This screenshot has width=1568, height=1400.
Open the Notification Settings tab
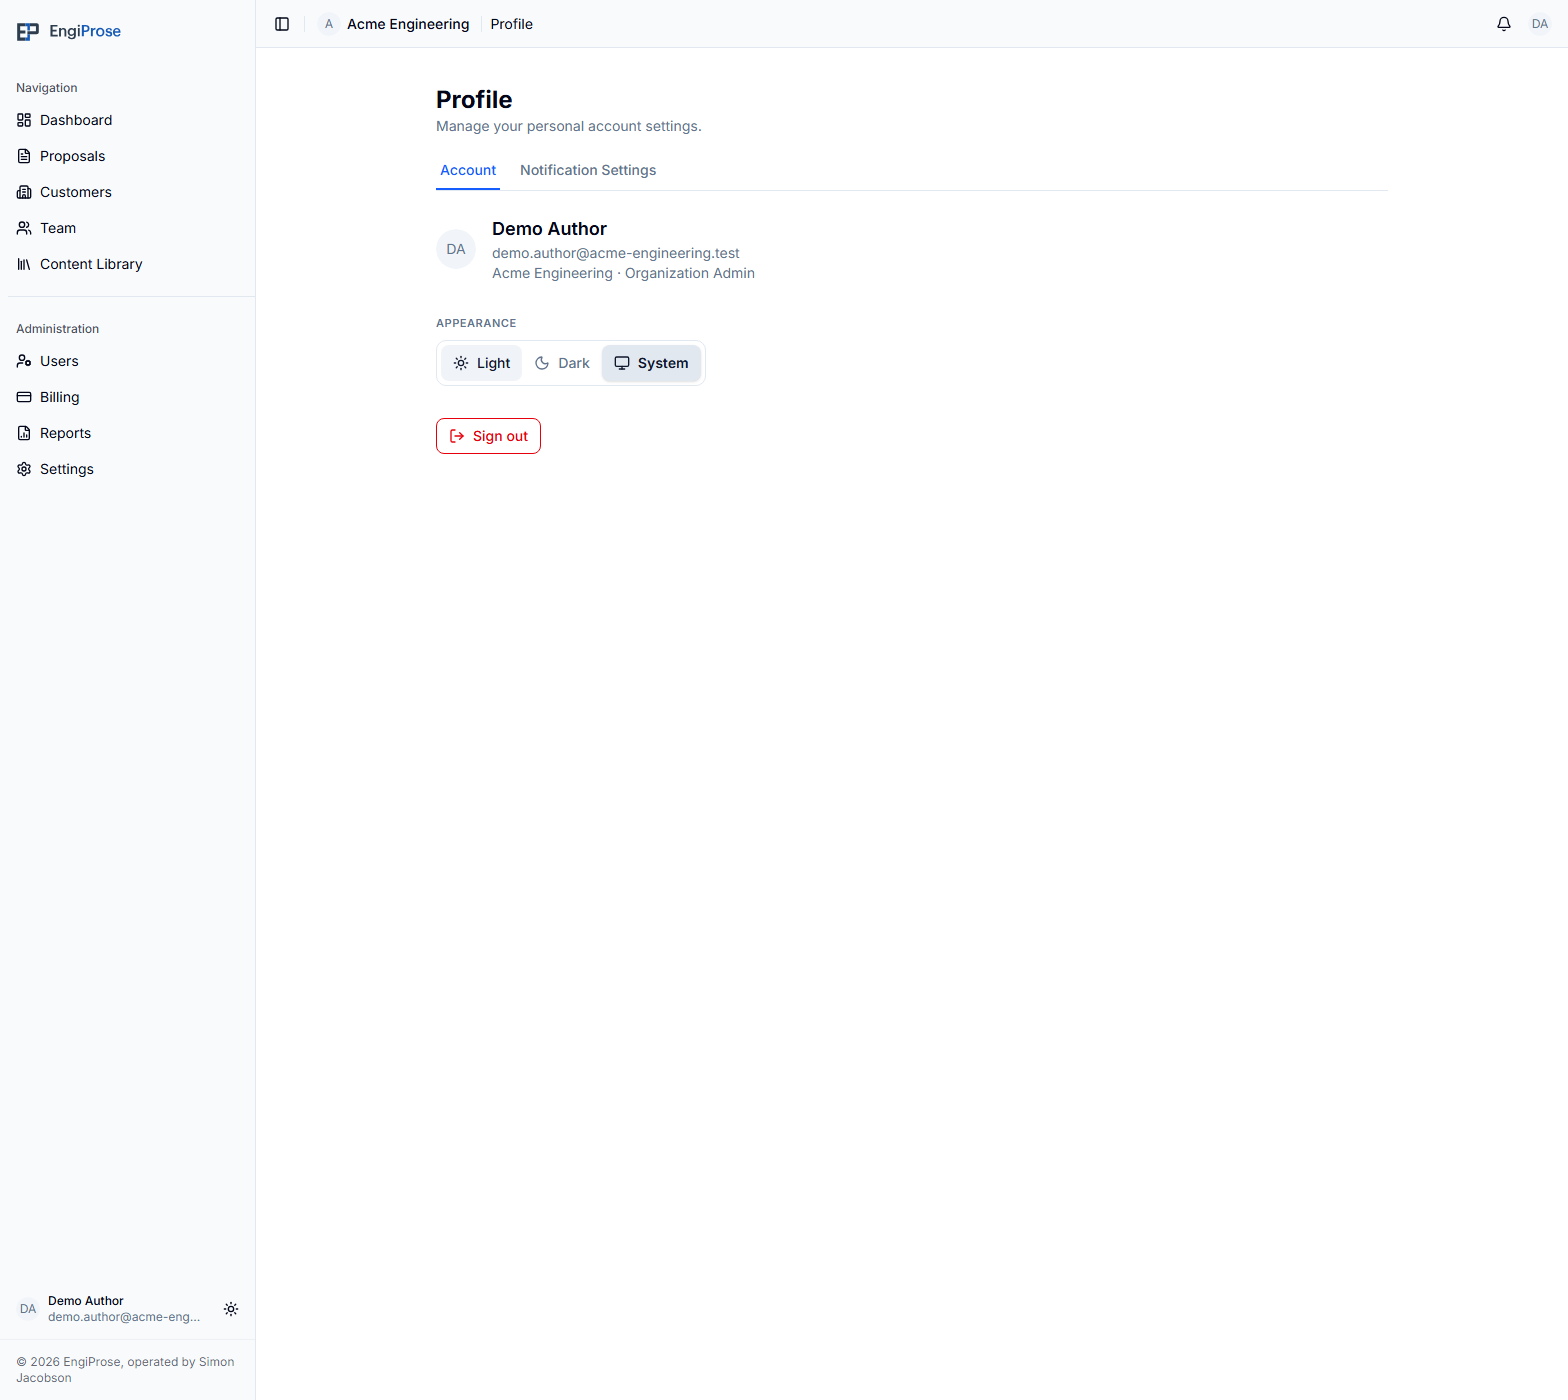588,171
